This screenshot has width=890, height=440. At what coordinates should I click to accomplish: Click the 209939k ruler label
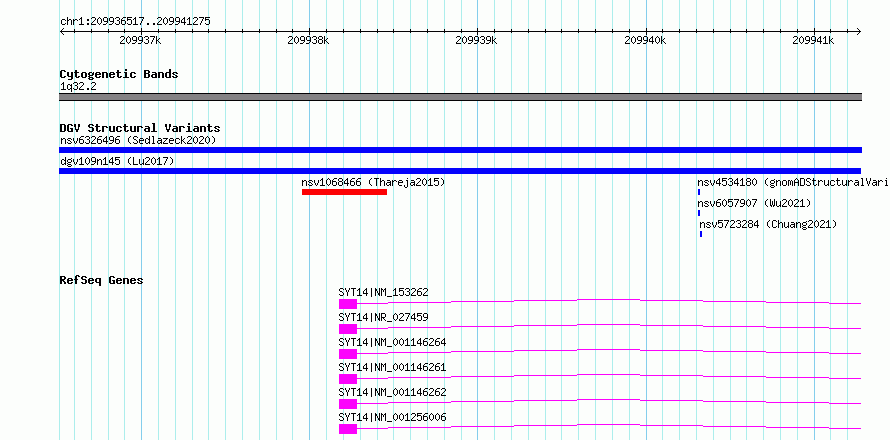pyautogui.click(x=476, y=40)
